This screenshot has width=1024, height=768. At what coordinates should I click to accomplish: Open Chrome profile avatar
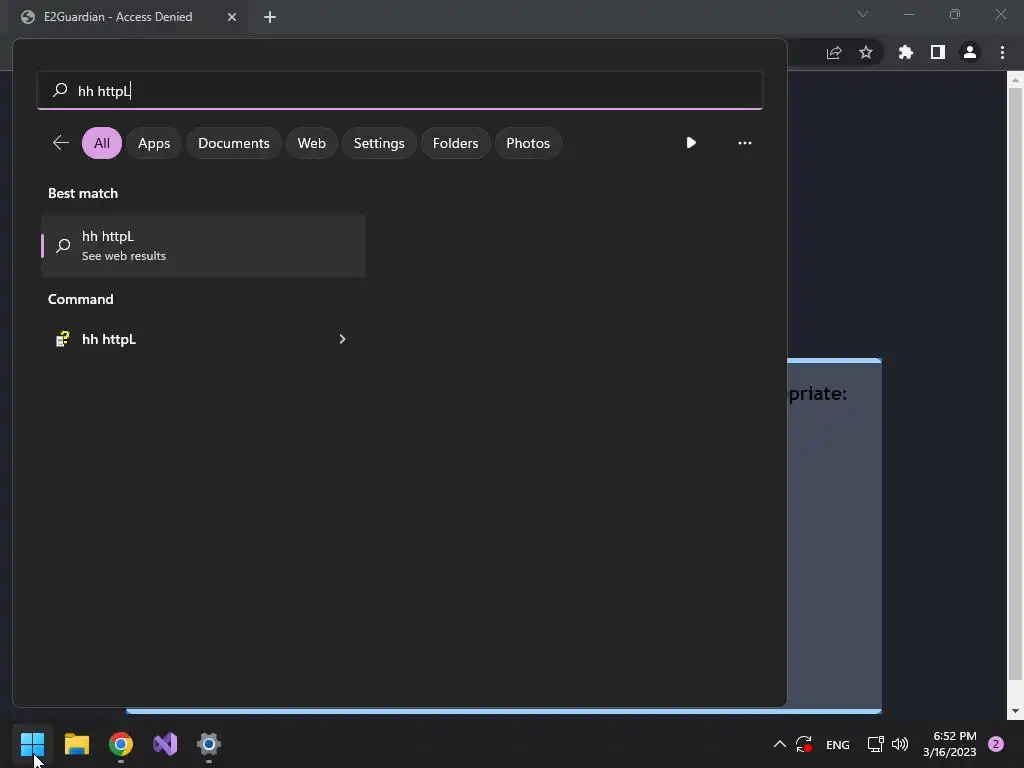(970, 52)
